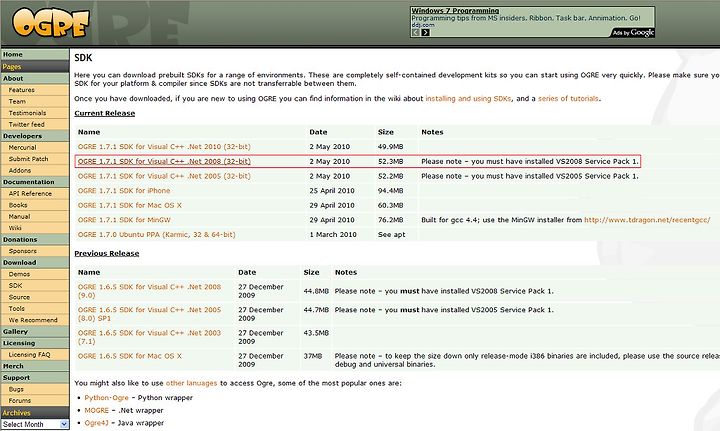Follow the 'other lanuages' link
Image resolution: width=720 pixels, height=431 pixels.
191,383
